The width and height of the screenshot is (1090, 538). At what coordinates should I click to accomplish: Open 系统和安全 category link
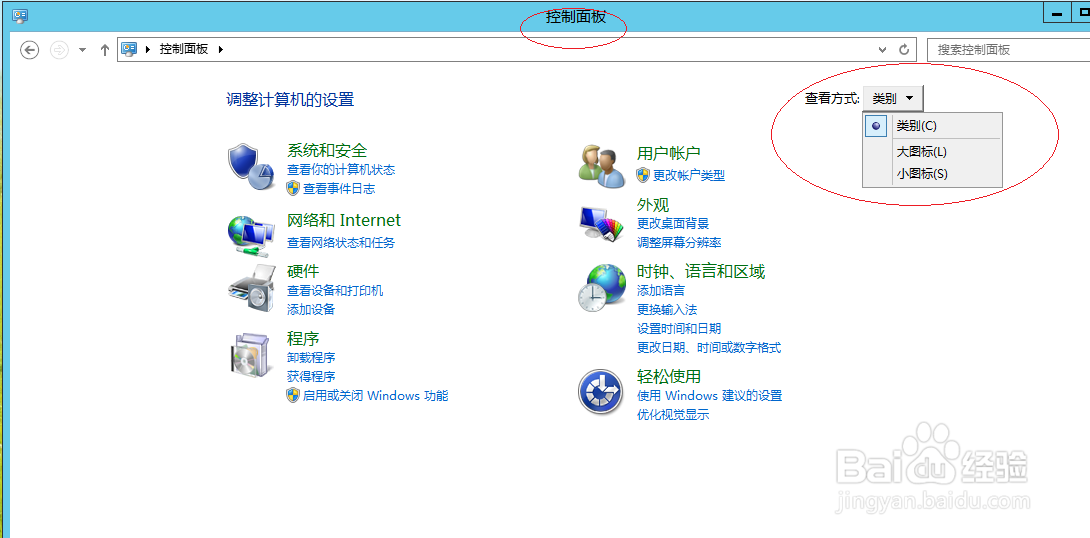click(327, 150)
